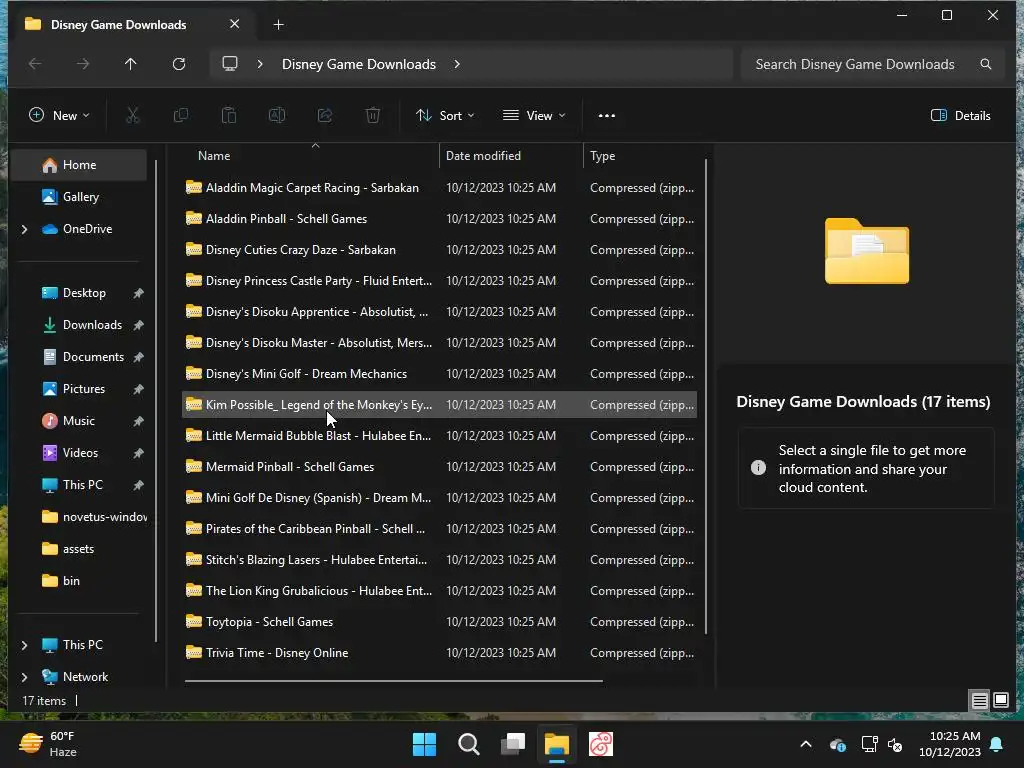Click the horizontal scrollbar under file list
This screenshot has width=1024, height=768.
tap(393, 680)
